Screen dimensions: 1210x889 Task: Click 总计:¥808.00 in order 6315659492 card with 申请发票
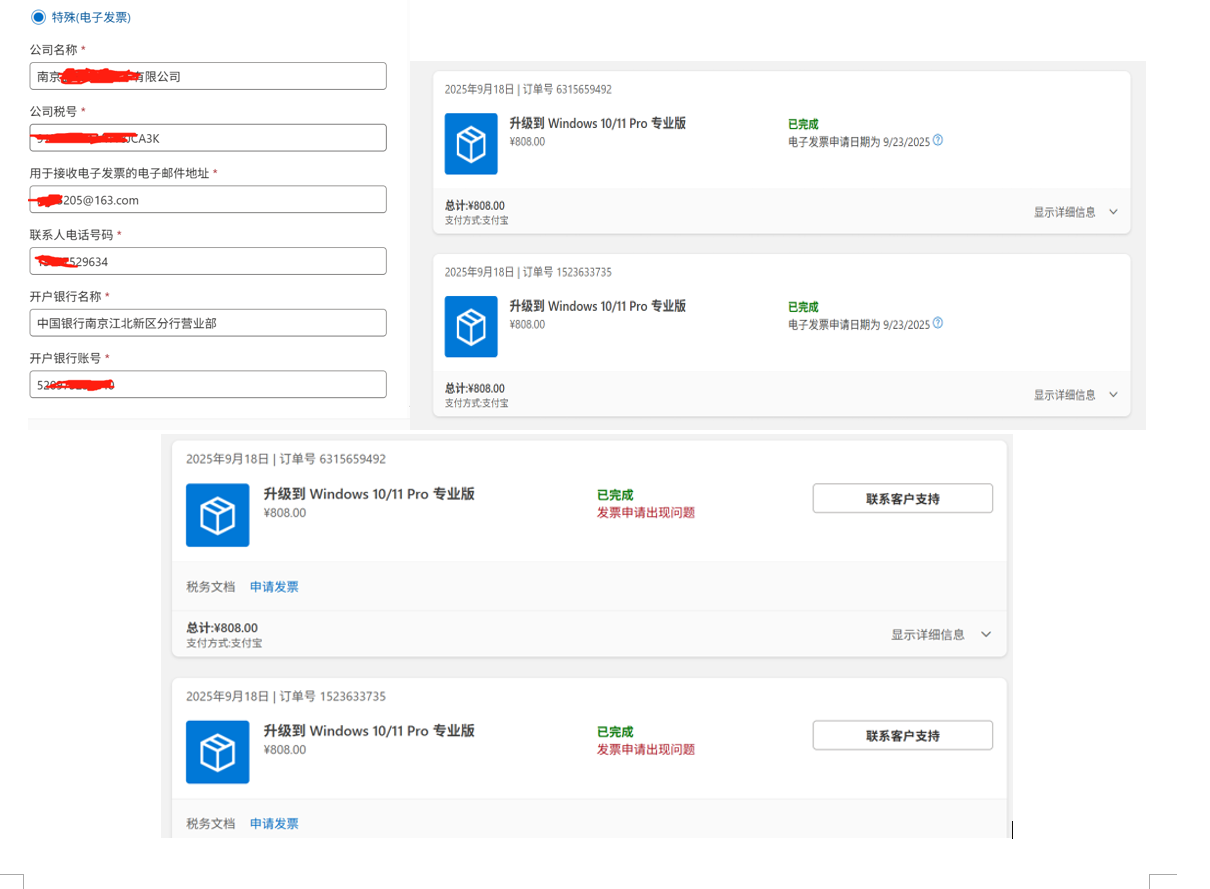click(222, 628)
